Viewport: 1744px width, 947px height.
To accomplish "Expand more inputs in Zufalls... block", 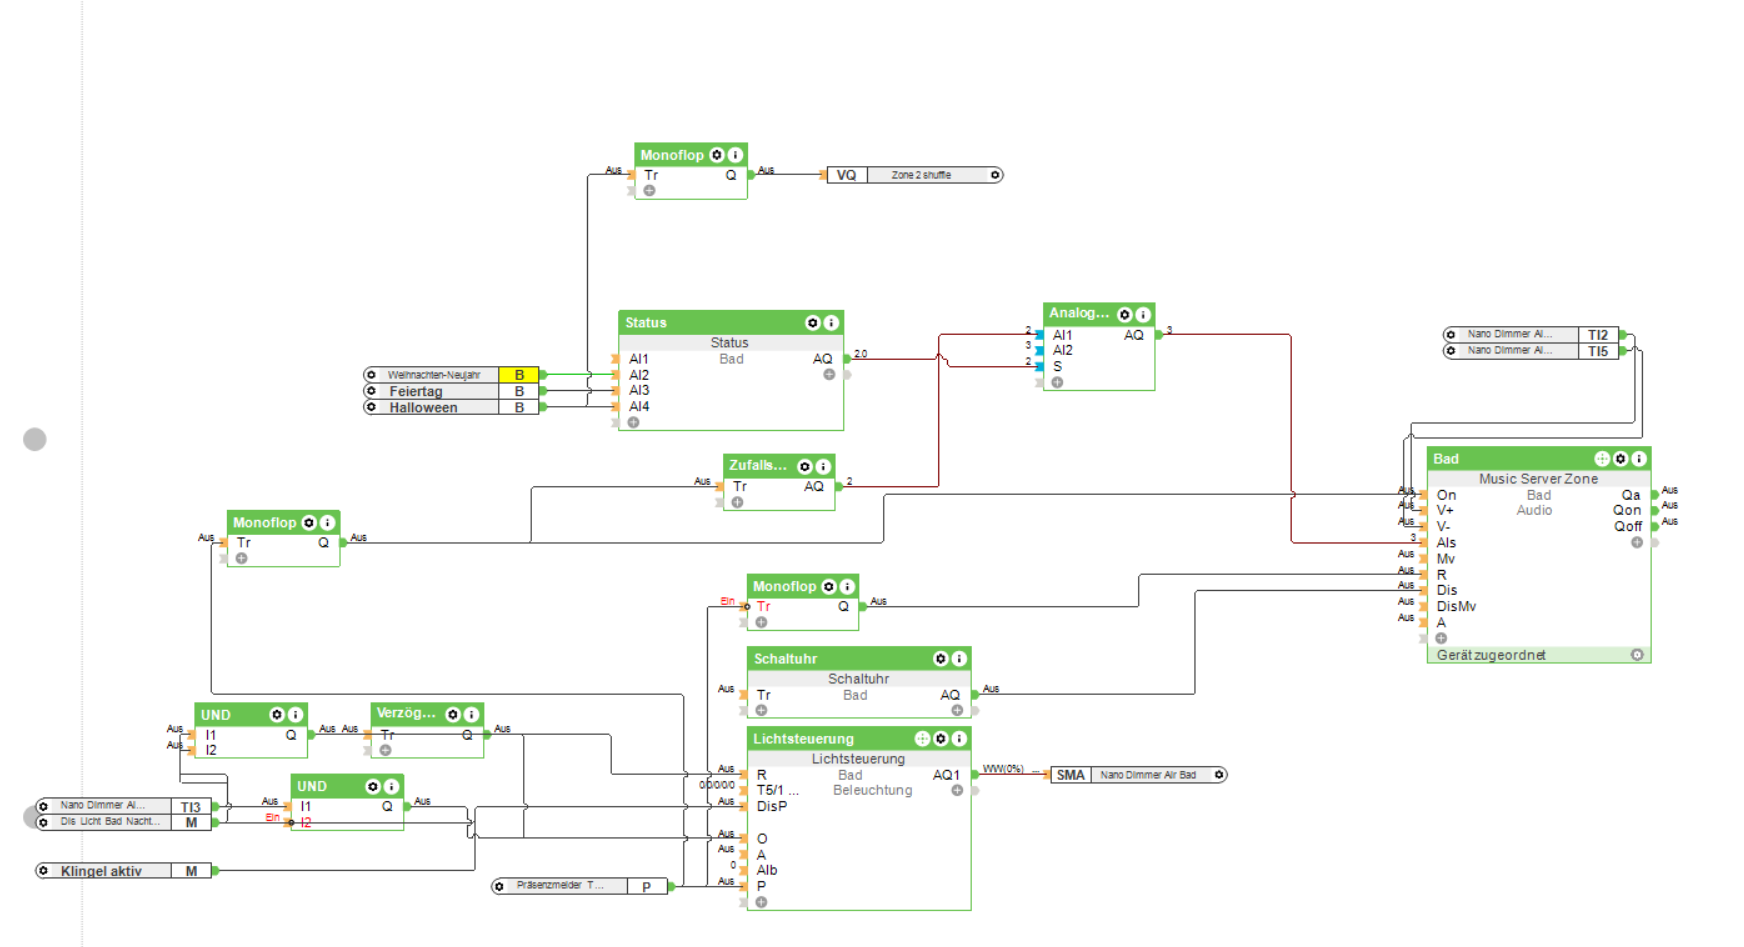I will click(737, 502).
